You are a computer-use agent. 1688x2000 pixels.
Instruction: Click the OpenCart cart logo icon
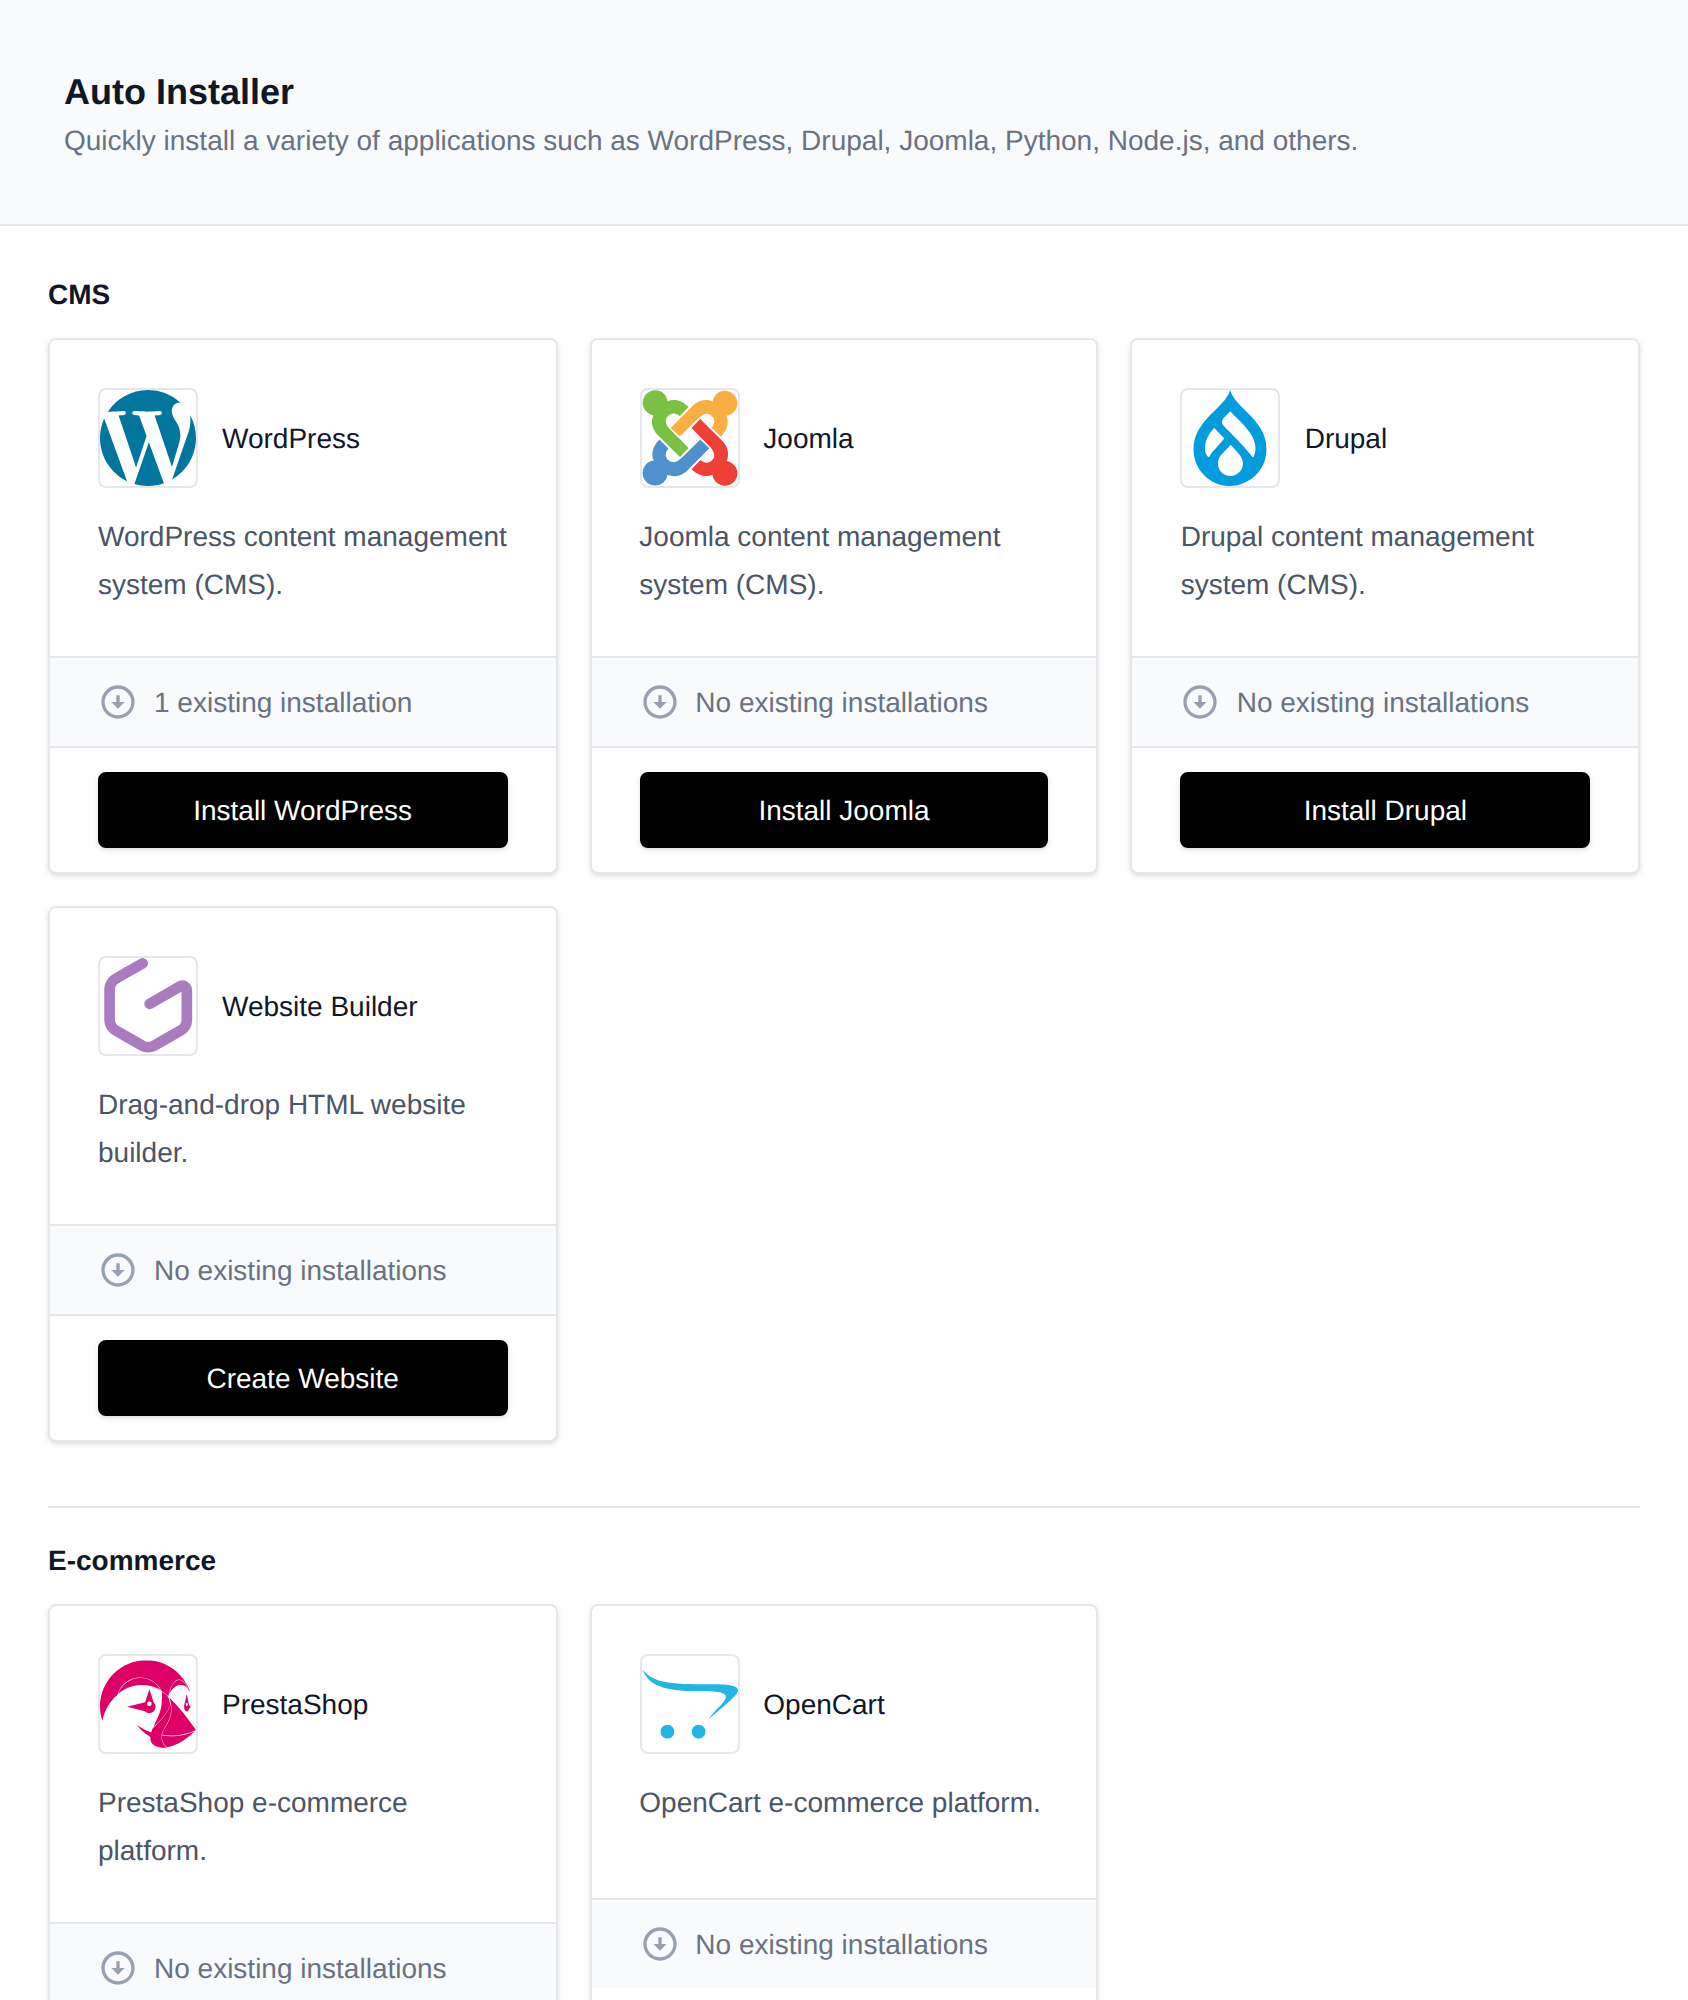pyautogui.click(x=690, y=1704)
